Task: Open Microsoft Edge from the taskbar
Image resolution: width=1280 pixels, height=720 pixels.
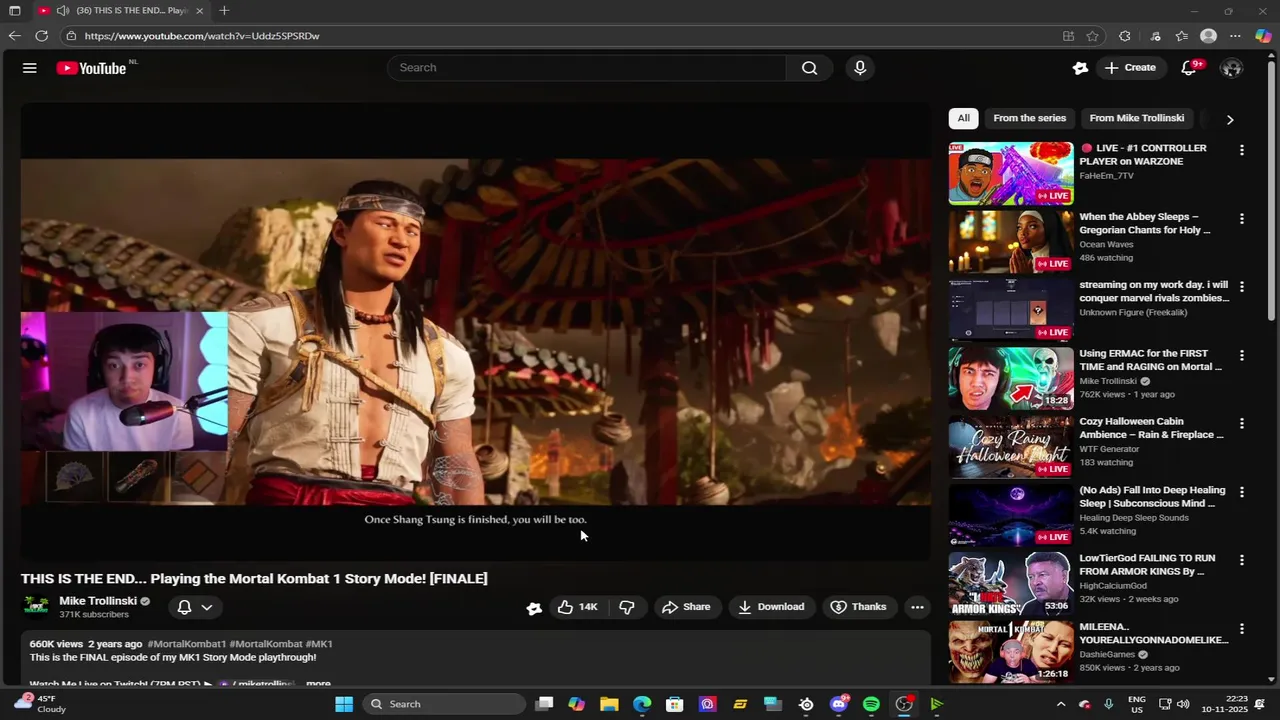Action: click(x=642, y=704)
